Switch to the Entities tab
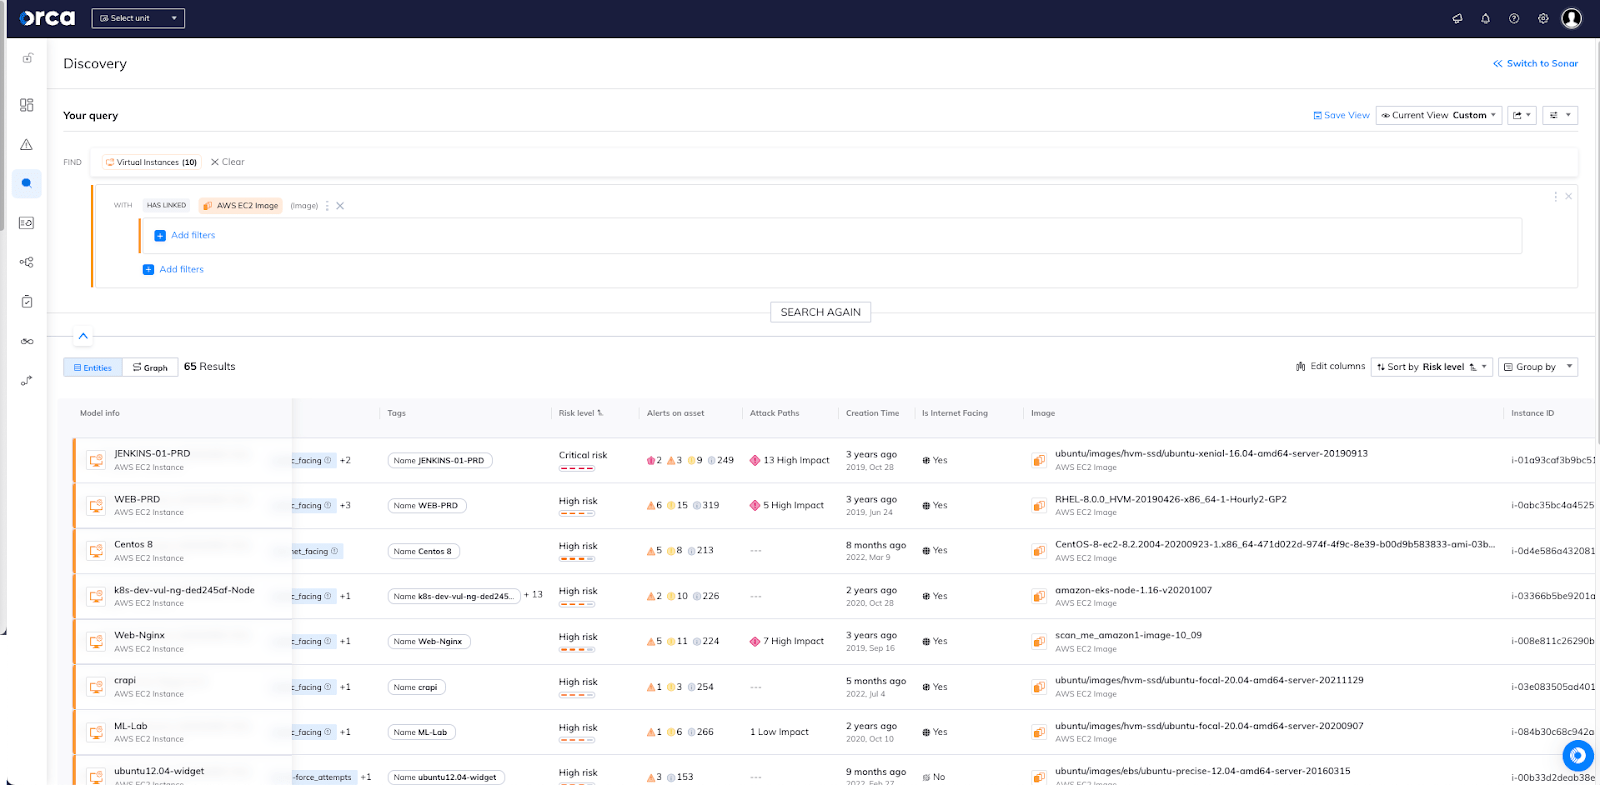 [x=93, y=367]
